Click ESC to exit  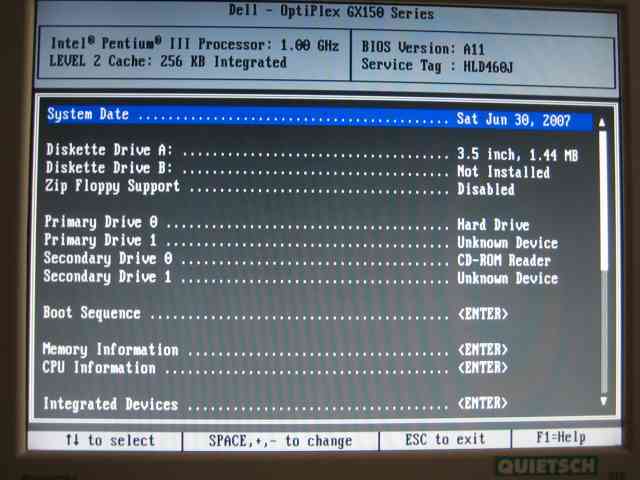coord(445,440)
